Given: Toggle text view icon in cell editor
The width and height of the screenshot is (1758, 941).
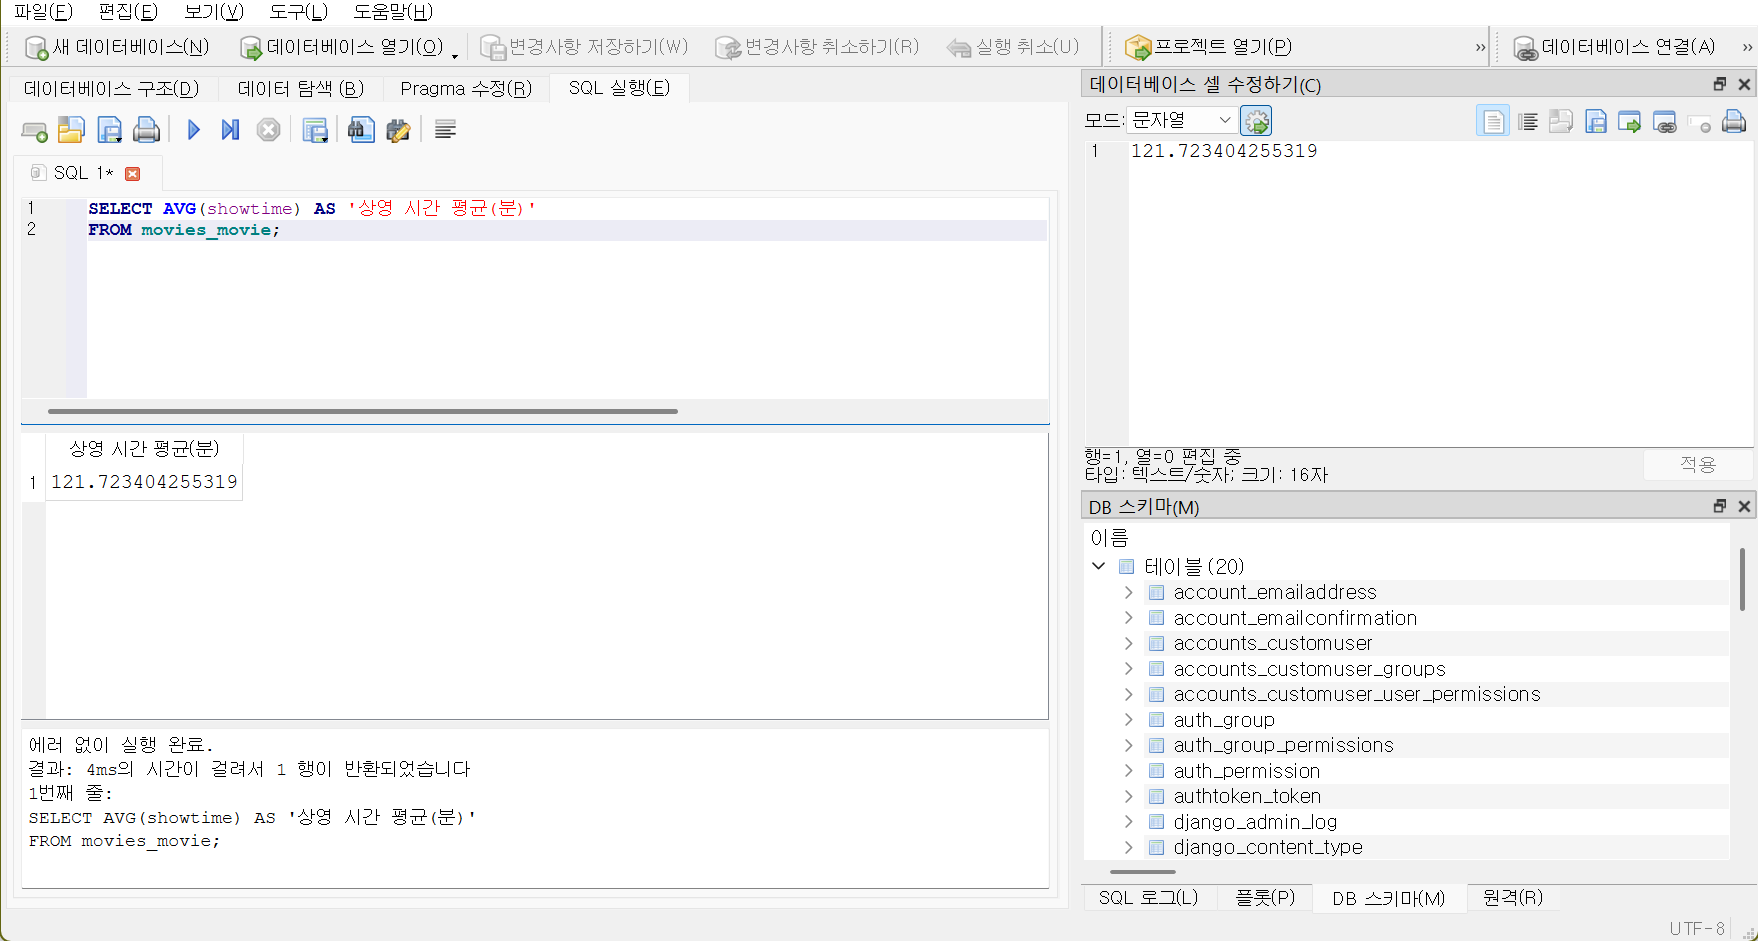Looking at the screenshot, I should pos(1492,122).
